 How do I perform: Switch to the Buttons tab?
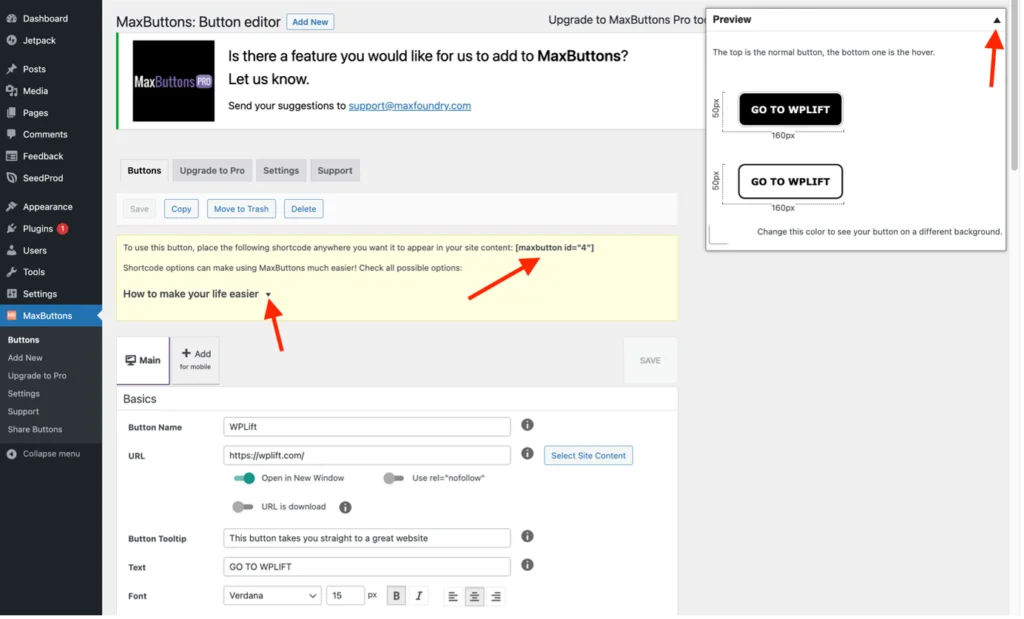(x=144, y=170)
